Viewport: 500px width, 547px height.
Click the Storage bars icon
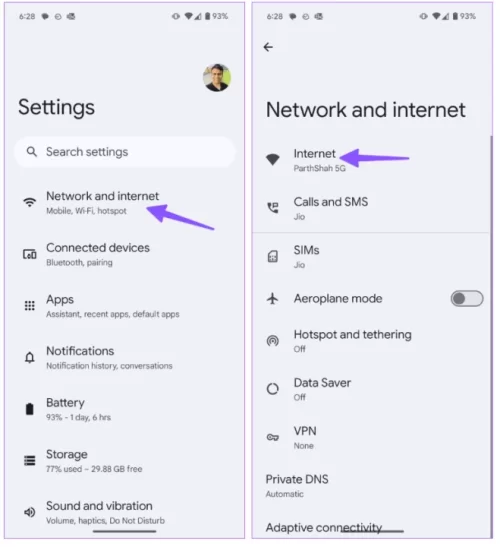[30, 460]
